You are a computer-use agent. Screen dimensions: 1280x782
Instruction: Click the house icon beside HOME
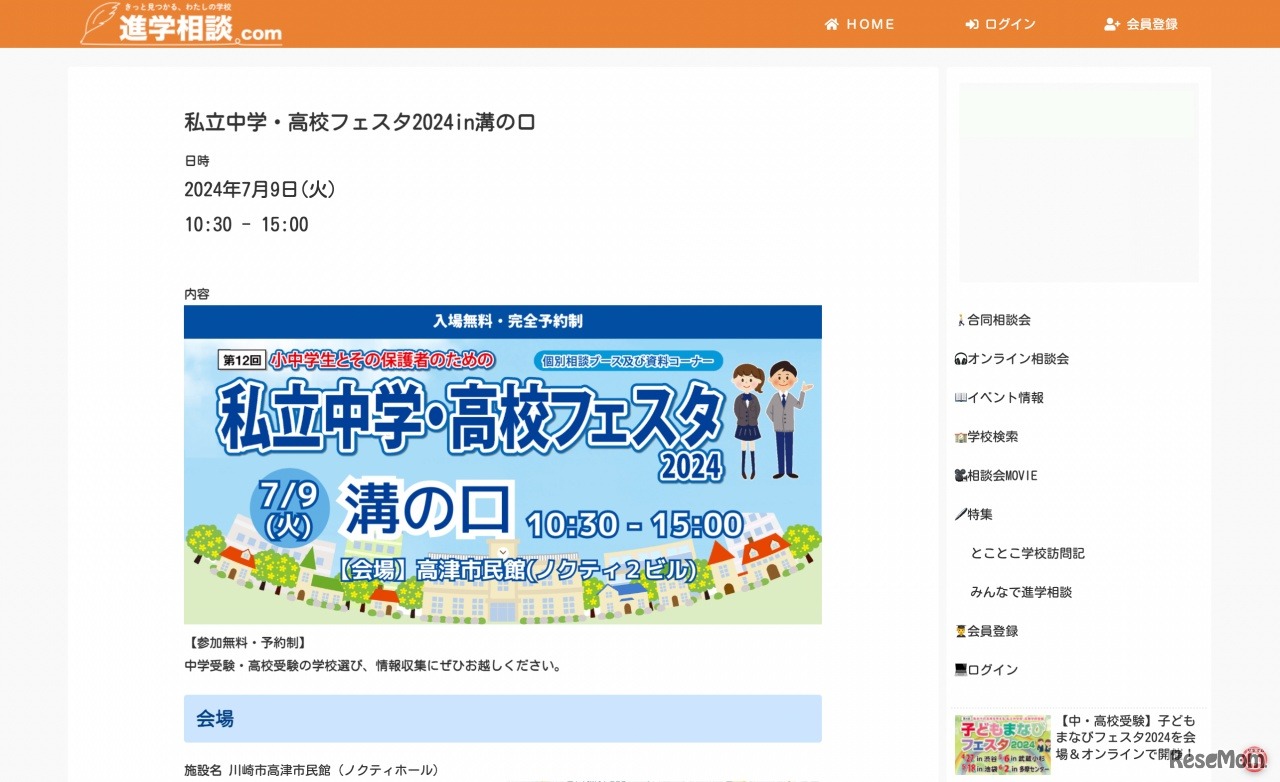tap(831, 24)
